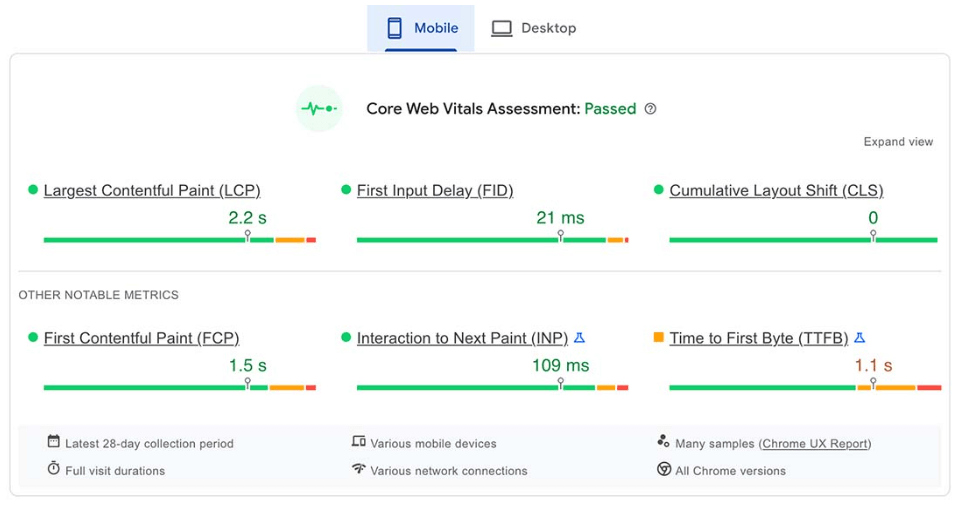Open Largest Contentful Paint (LCP) link
Screen dimensions: 968x506
[152, 191]
